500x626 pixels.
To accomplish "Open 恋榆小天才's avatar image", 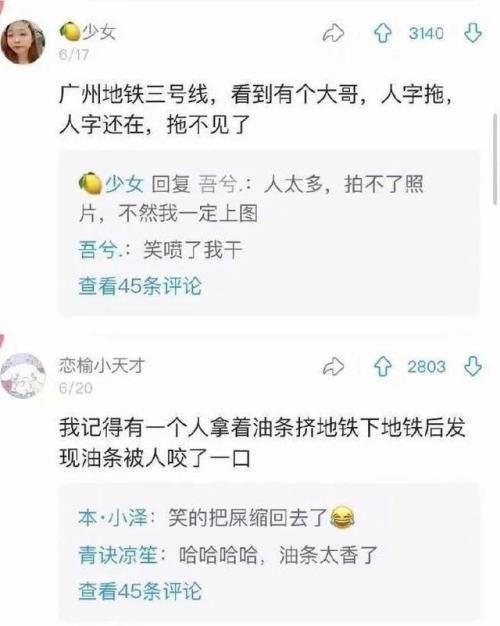I will click(x=23, y=375).
